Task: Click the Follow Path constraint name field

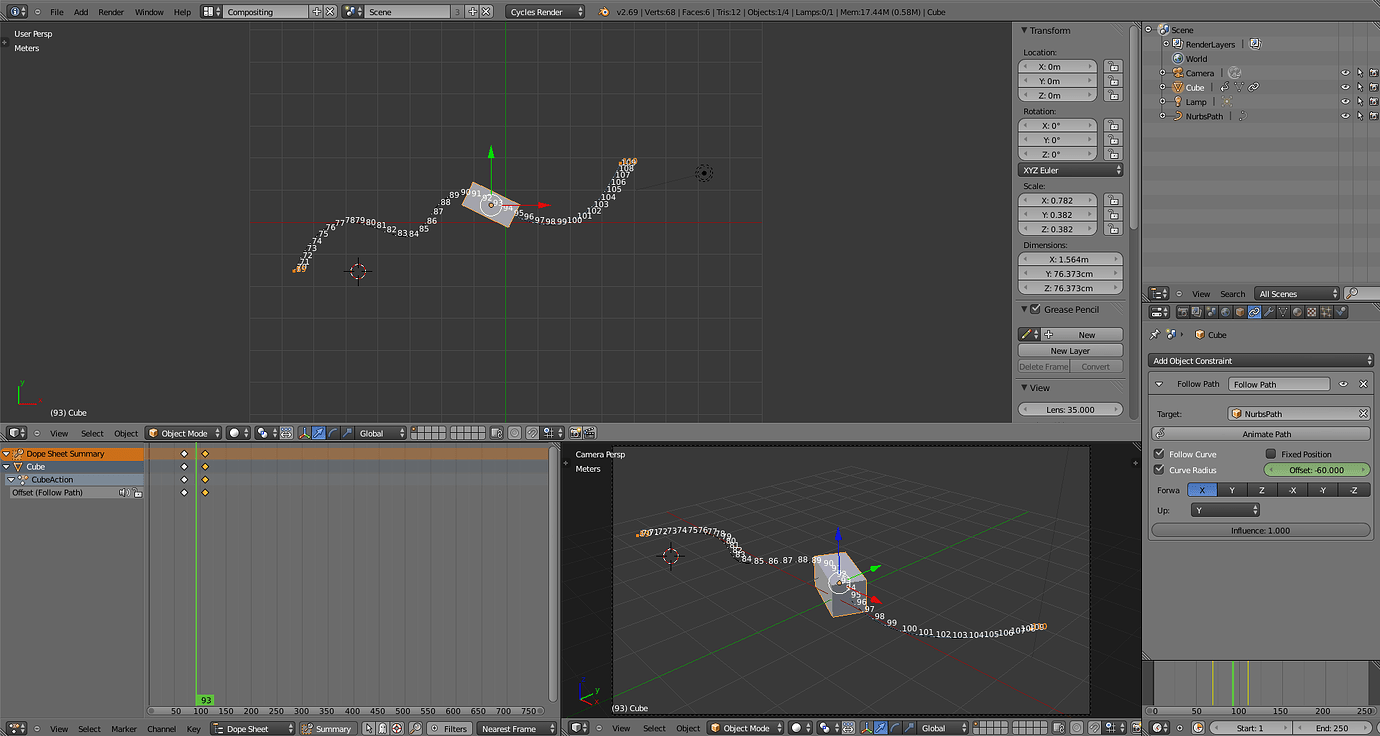Action: tap(1279, 384)
